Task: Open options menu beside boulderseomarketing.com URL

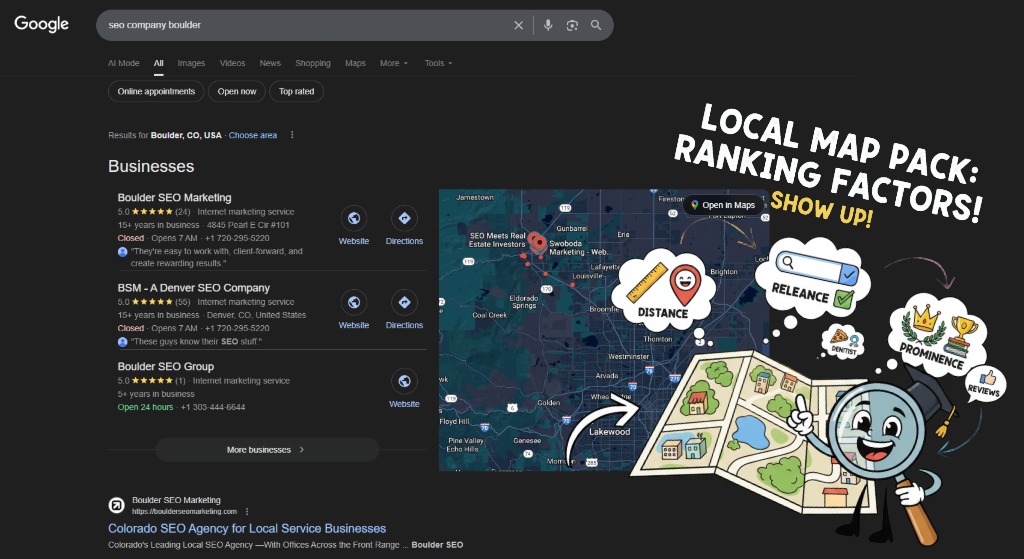Action: [x=247, y=511]
